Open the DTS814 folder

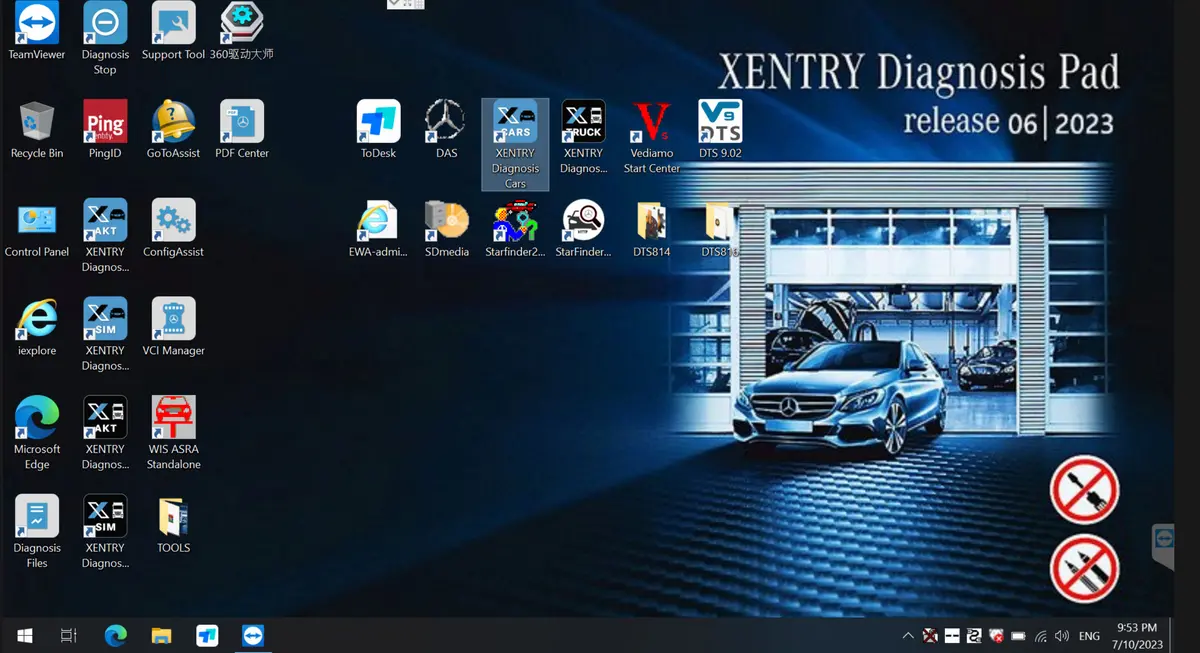point(651,228)
